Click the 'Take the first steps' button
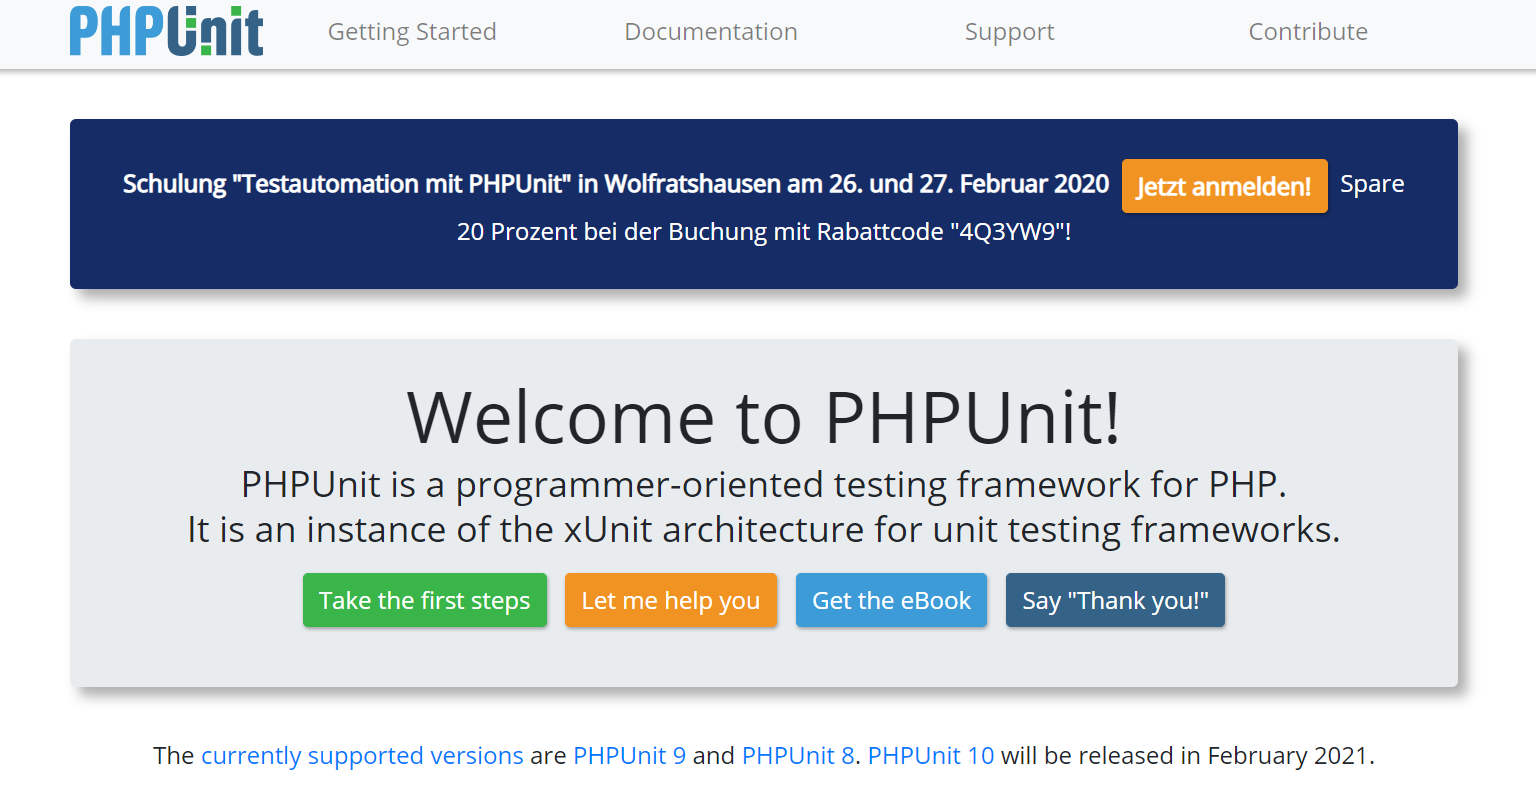Viewport: 1536px width, 803px height. click(425, 600)
